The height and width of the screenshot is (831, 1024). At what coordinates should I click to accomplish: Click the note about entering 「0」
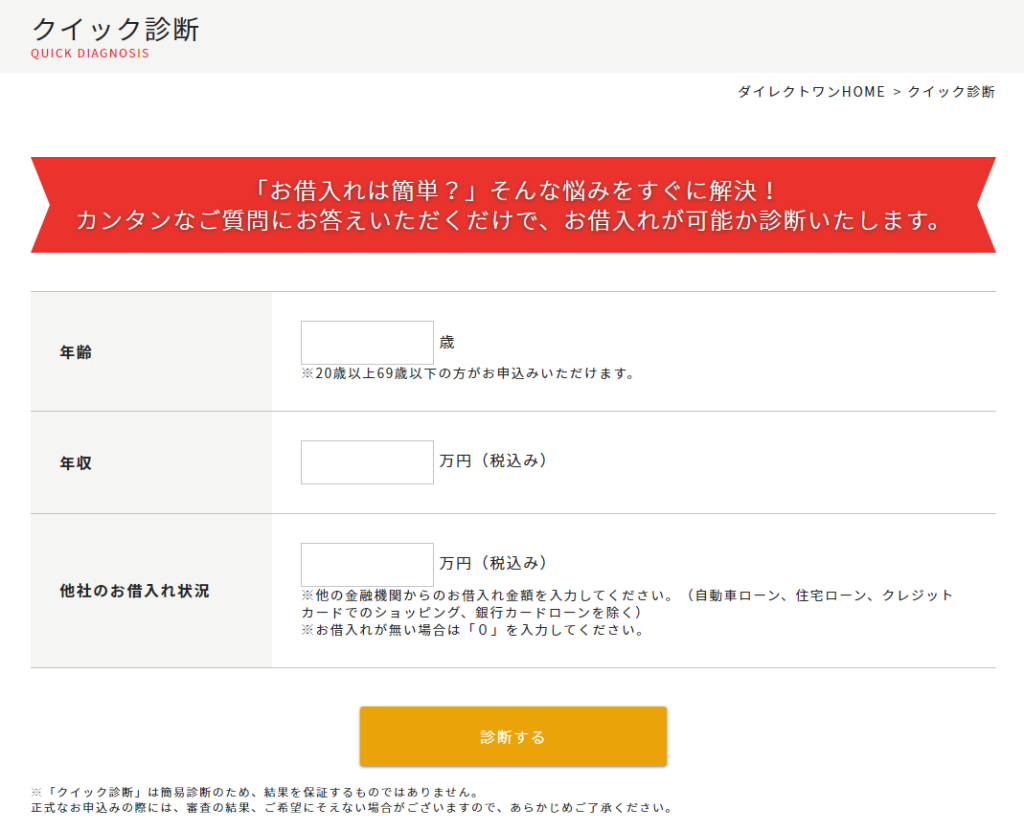472,631
